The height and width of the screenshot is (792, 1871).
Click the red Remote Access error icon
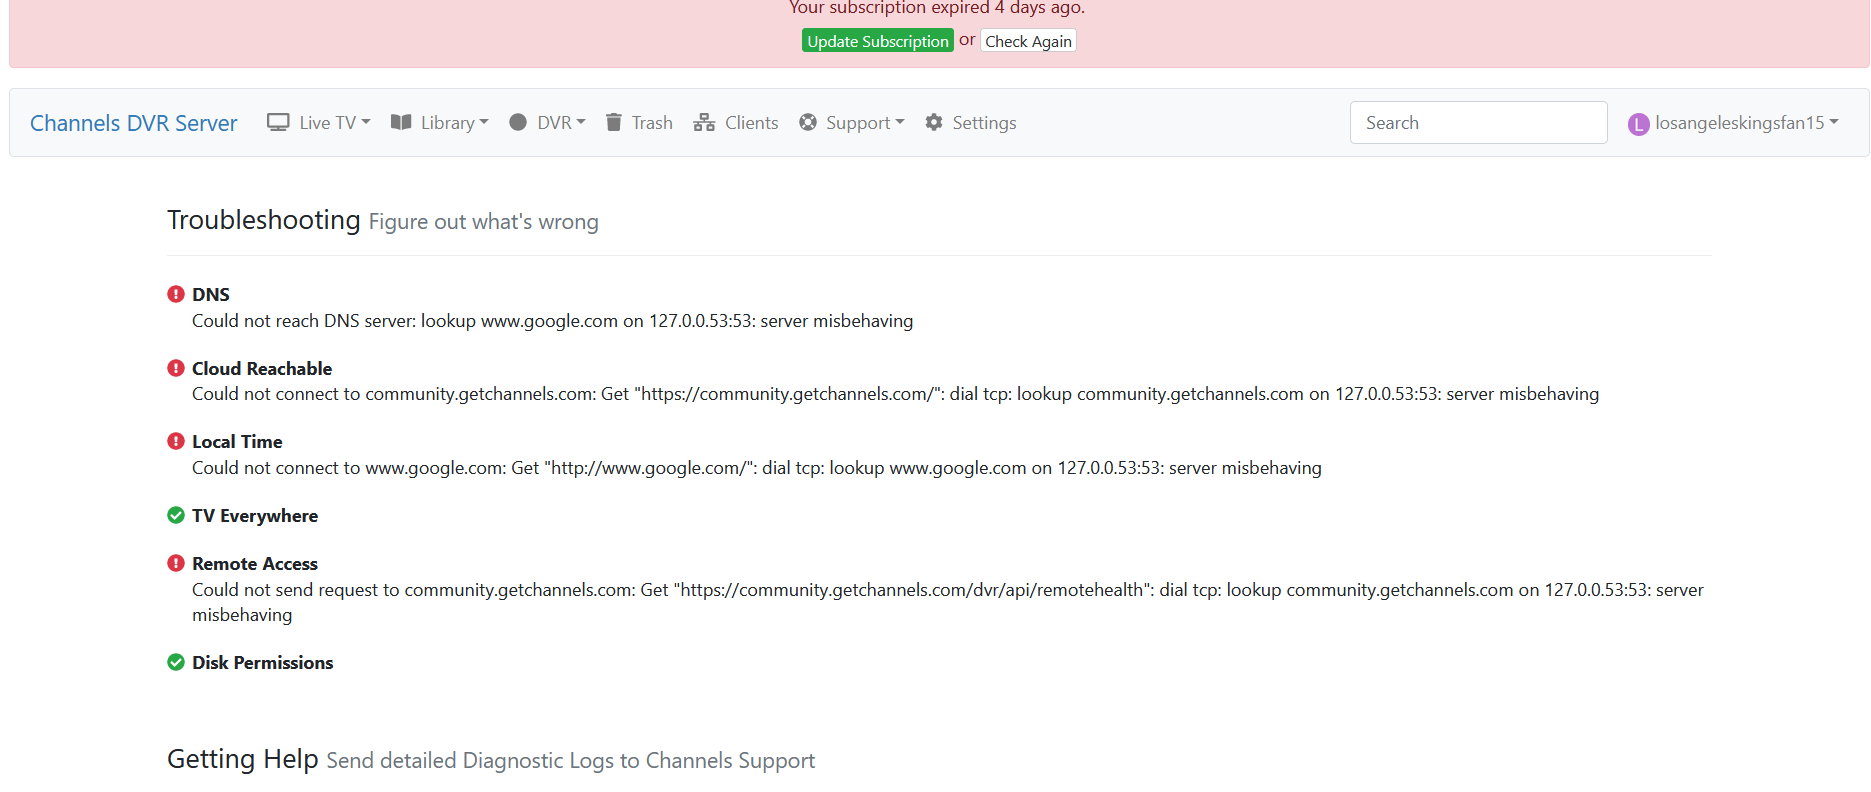point(176,563)
